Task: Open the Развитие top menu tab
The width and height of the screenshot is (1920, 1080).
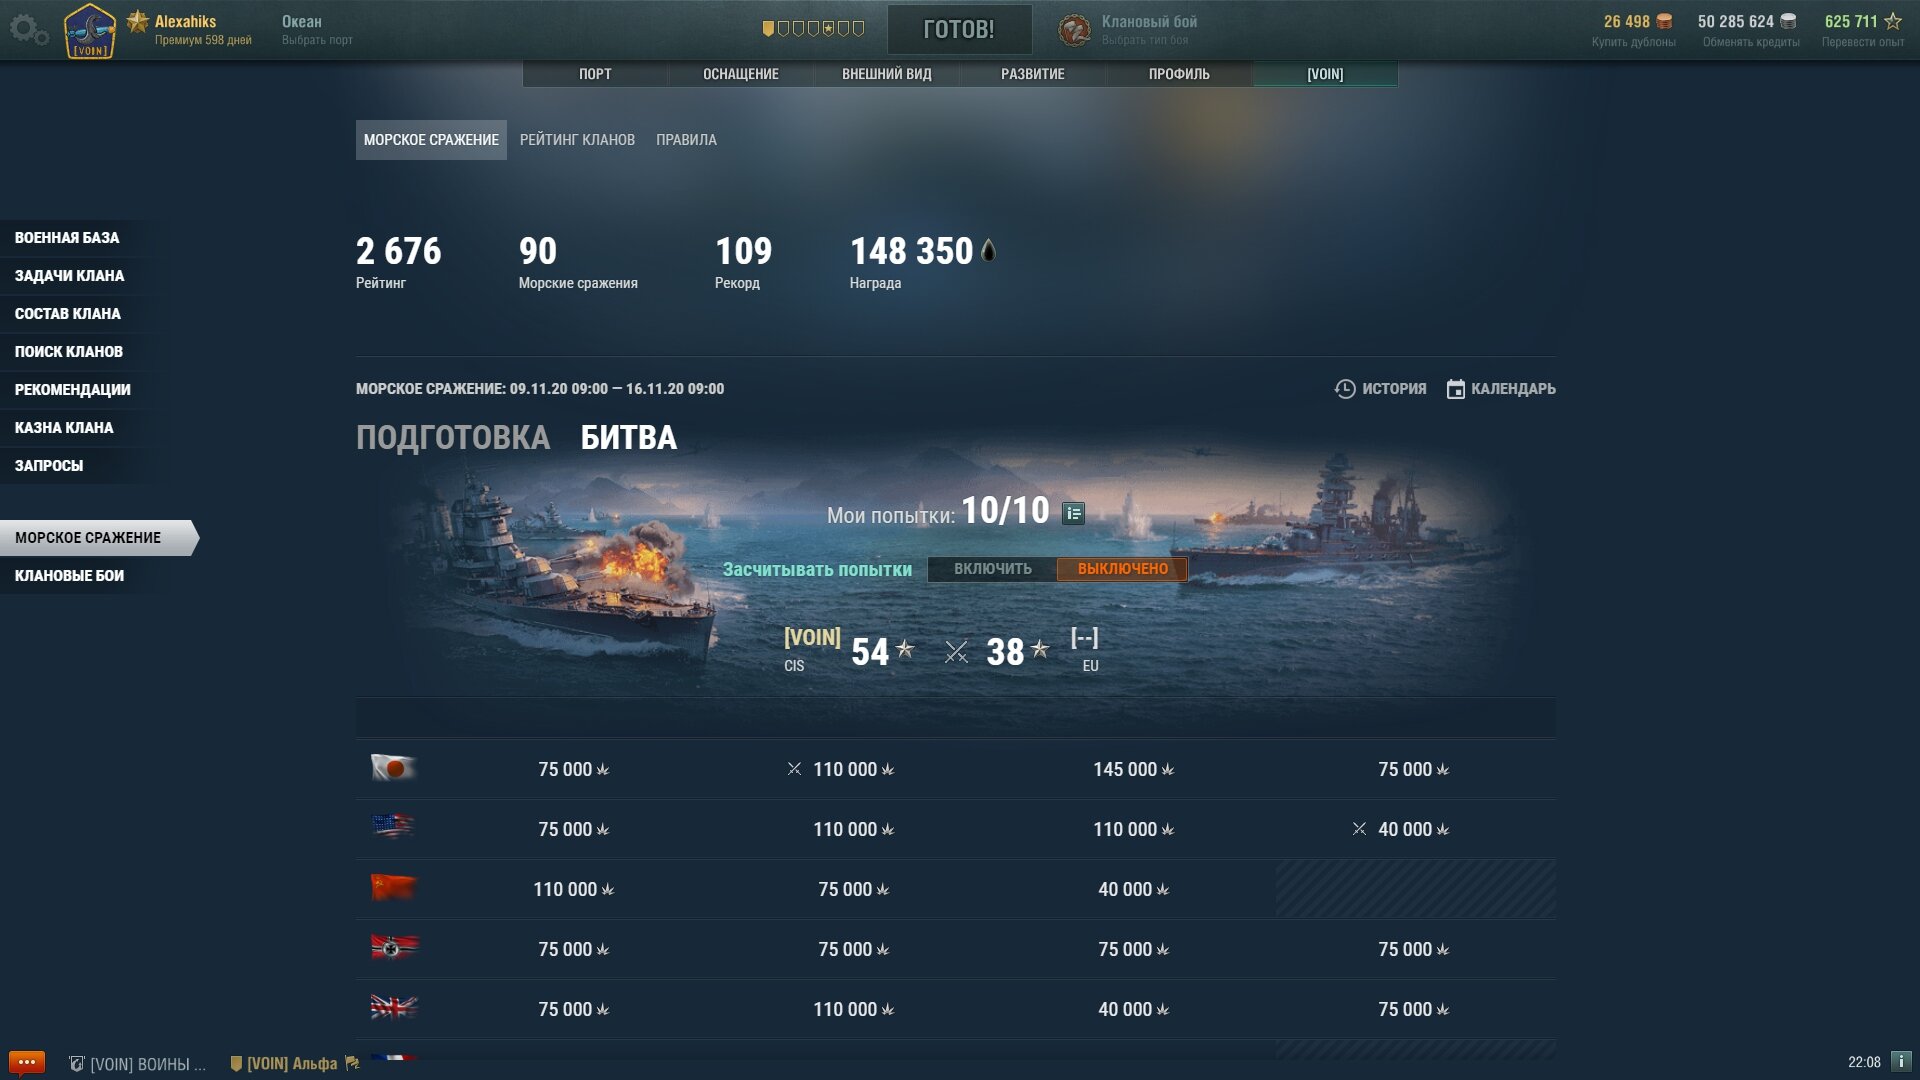Action: [1033, 74]
